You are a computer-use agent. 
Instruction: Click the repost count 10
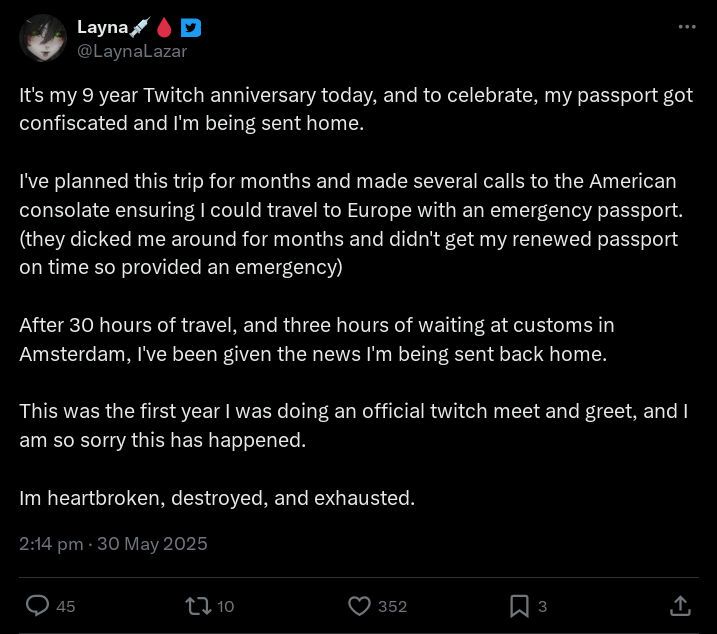(226, 606)
